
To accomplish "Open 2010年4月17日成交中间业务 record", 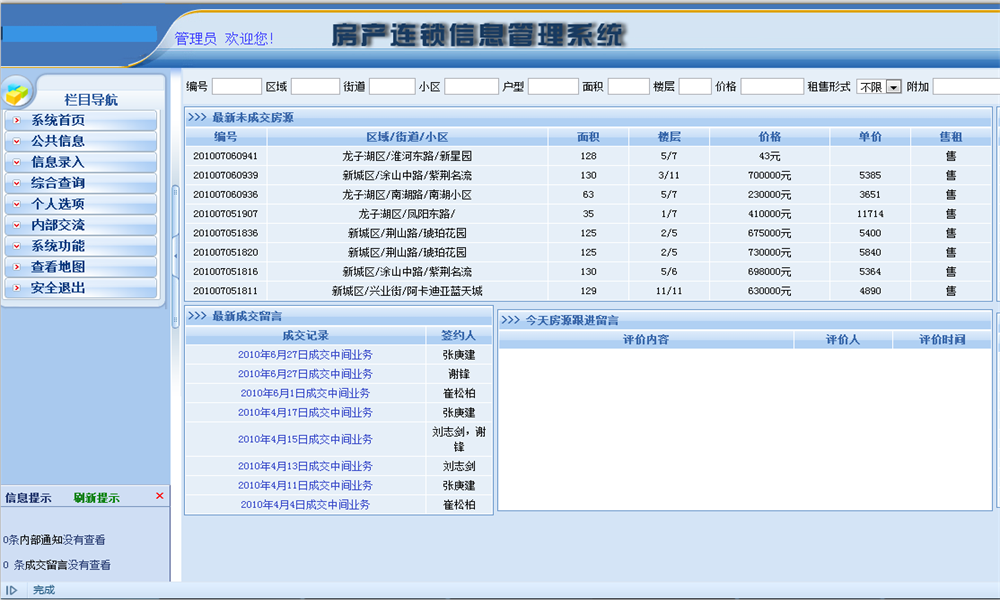I will (x=305, y=413).
